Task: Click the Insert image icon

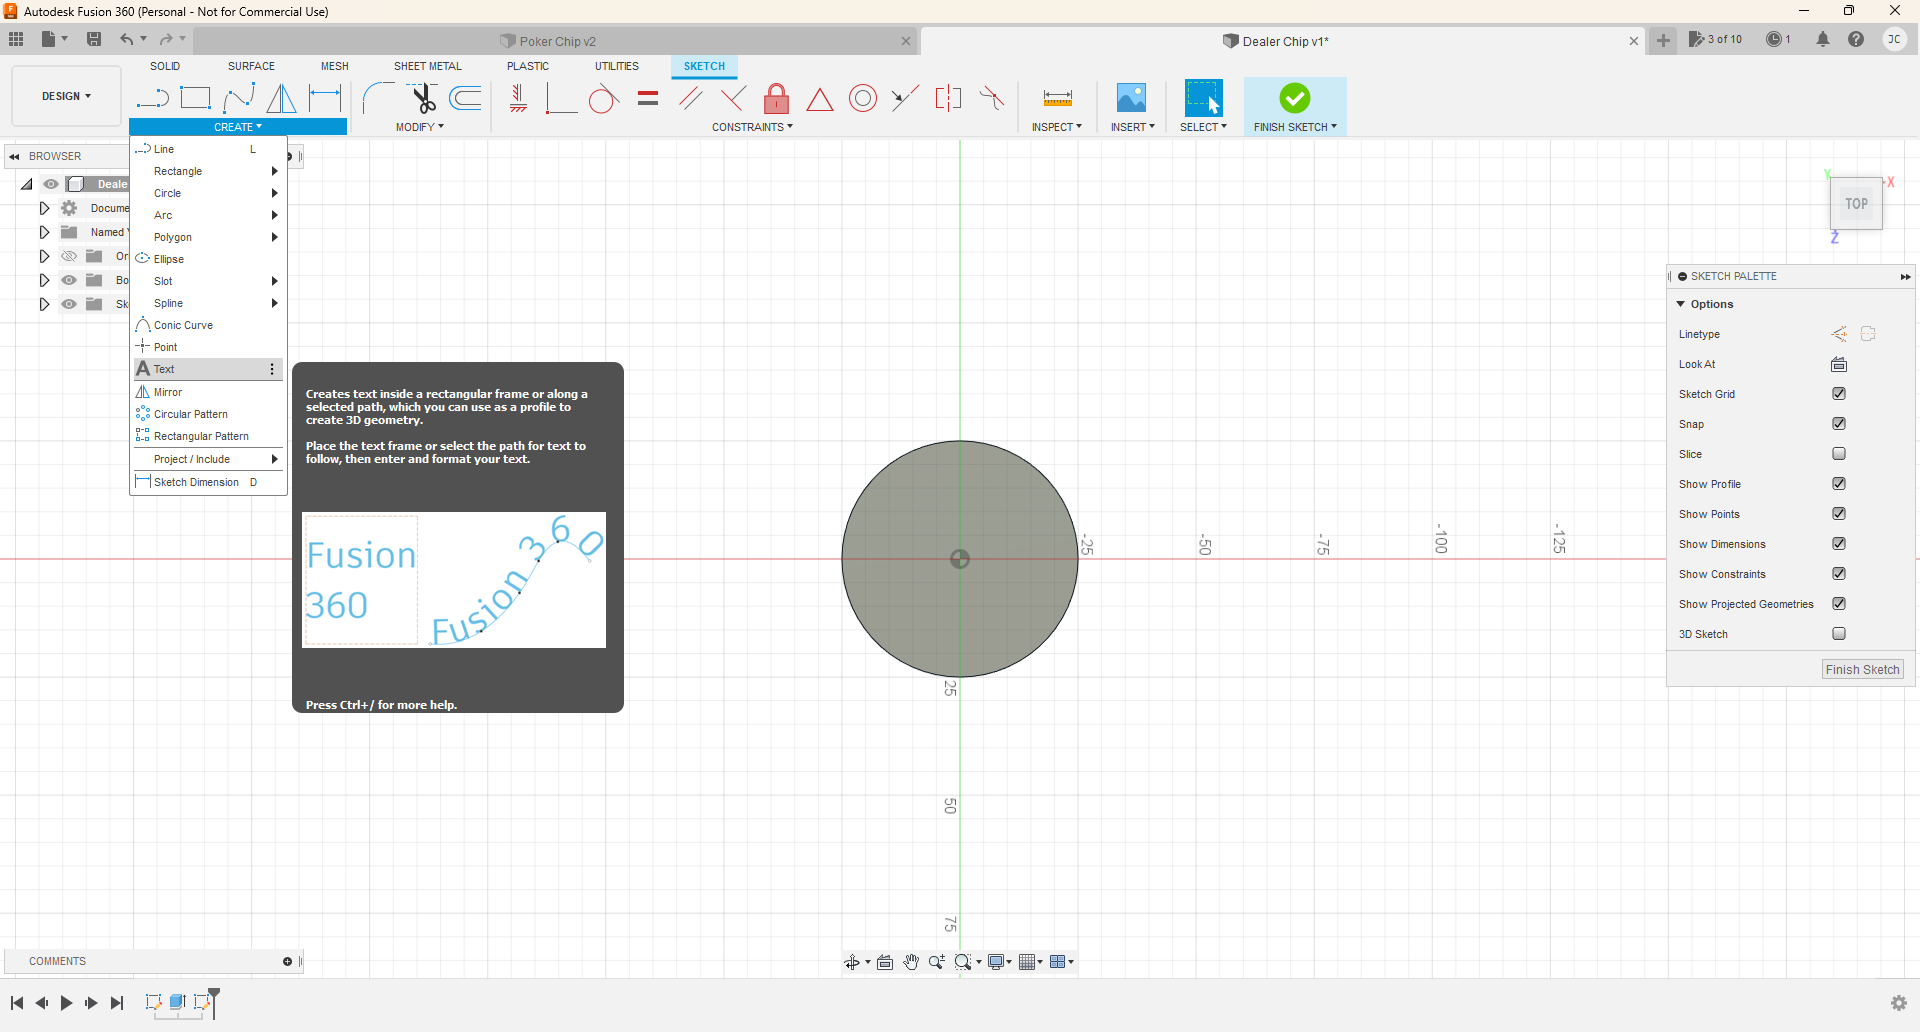Action: tap(1131, 98)
